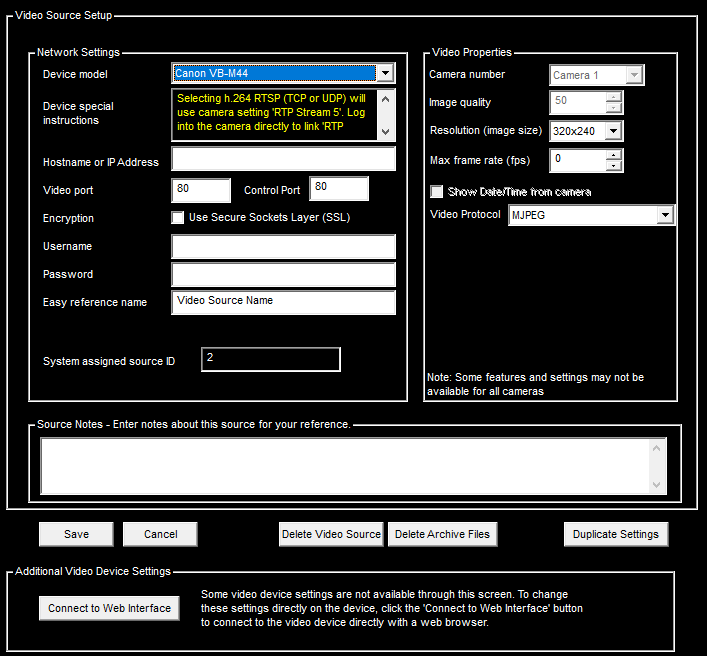This screenshot has width=707, height=656.
Task: Open the Device model dropdown arrow
Action: [x=386, y=73]
